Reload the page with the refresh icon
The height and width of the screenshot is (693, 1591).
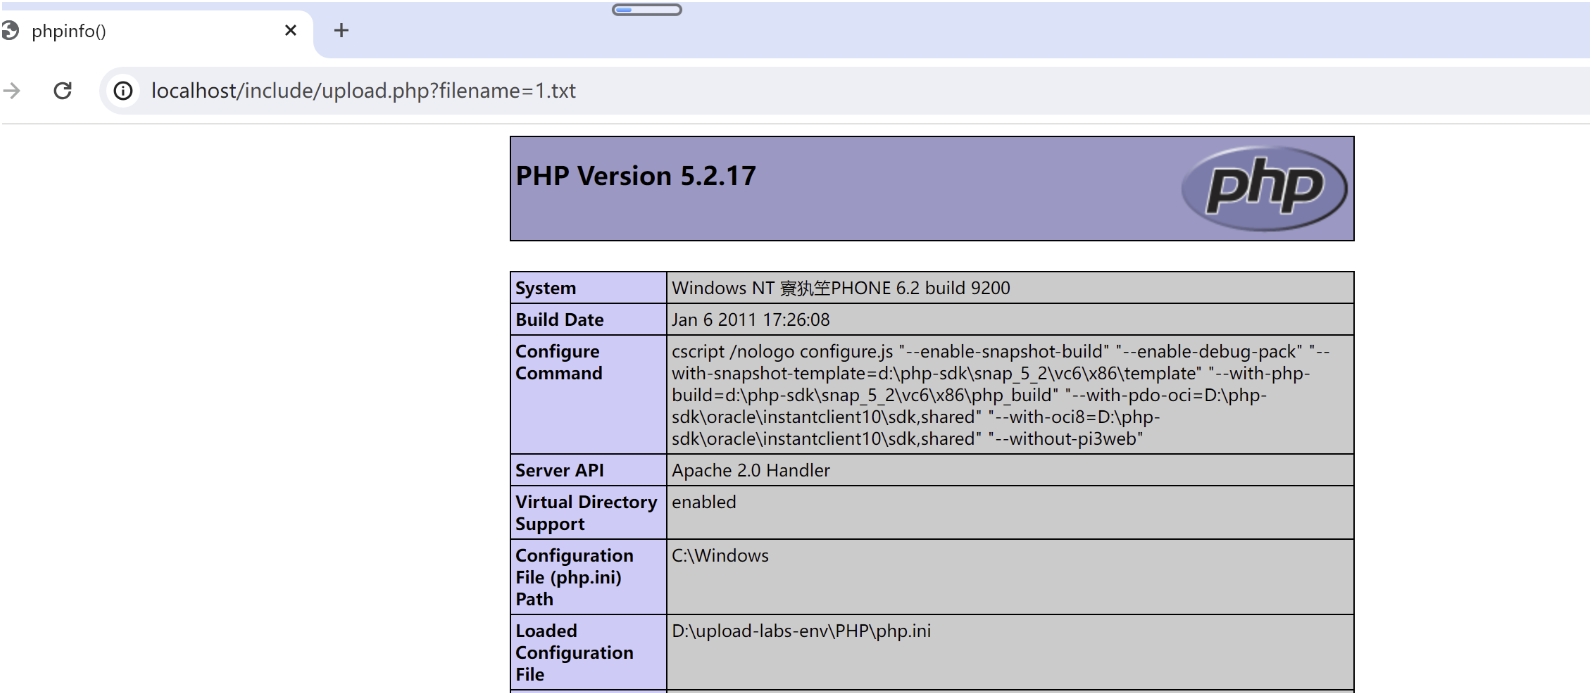click(62, 91)
